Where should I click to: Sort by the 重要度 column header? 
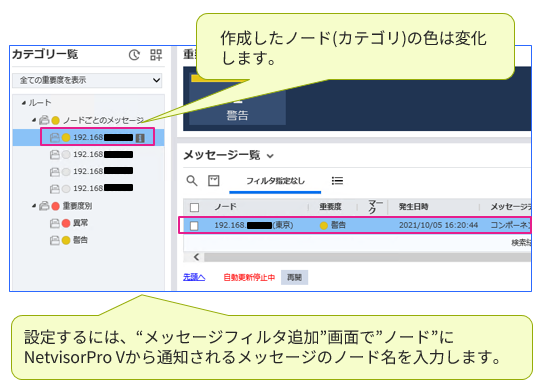point(330,207)
